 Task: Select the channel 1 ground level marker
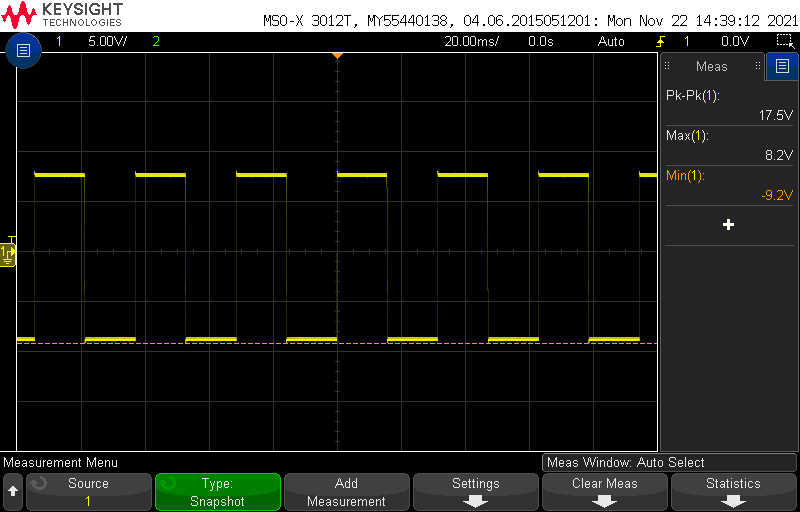click(x=9, y=255)
